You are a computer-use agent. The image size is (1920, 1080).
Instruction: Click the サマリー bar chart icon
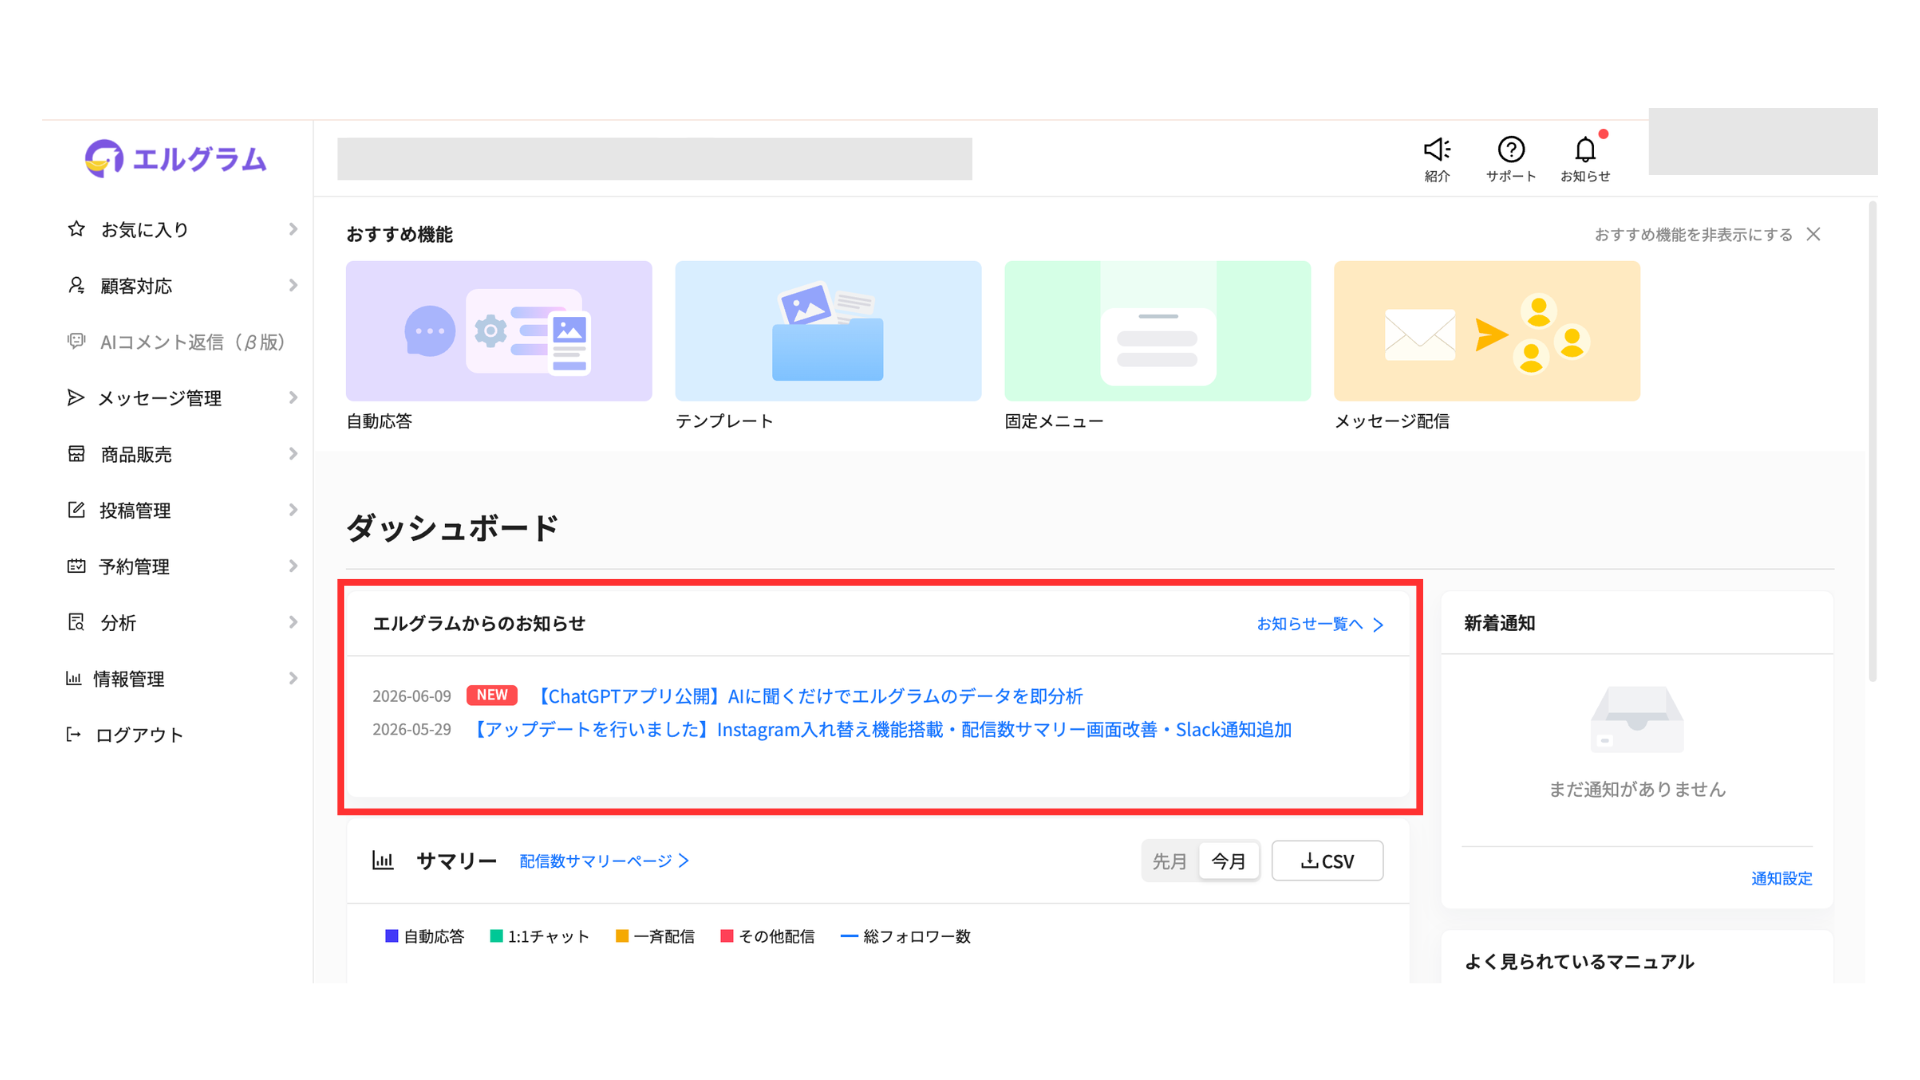click(x=383, y=860)
